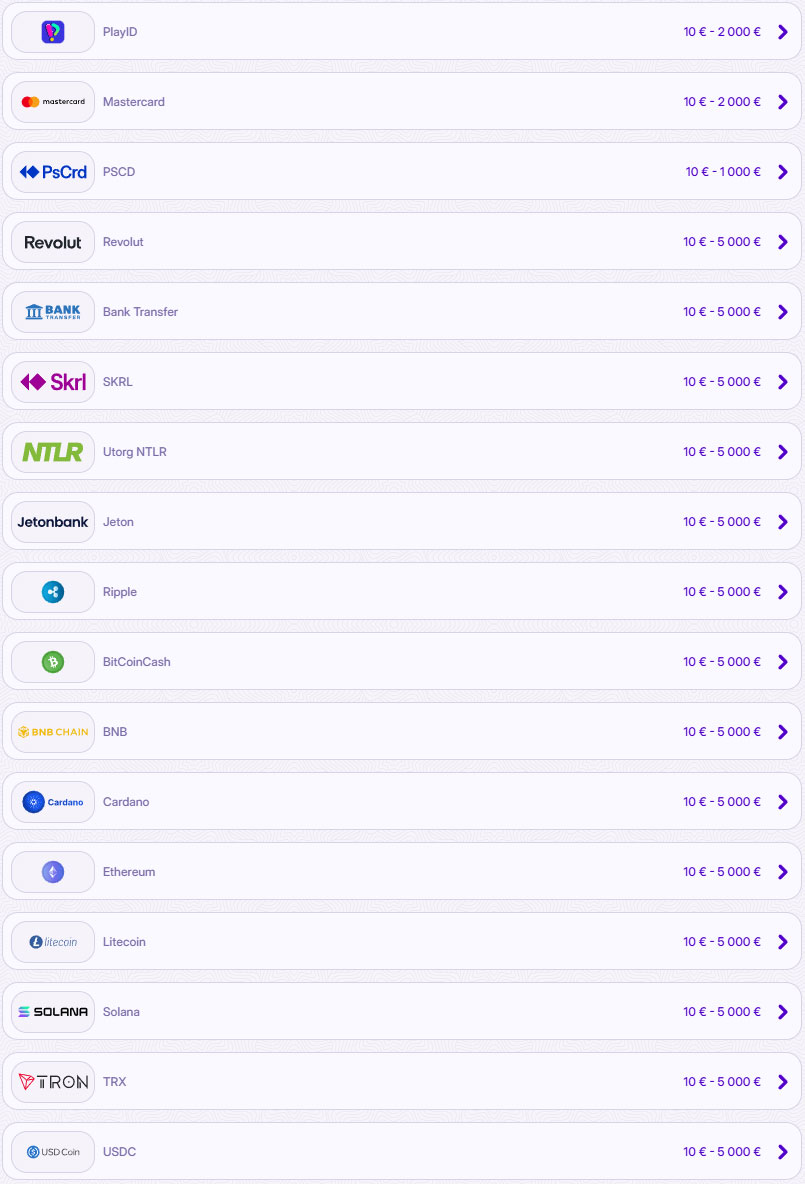The image size is (805, 1184).
Task: Click the Revolut logo badge
Action: tap(53, 242)
